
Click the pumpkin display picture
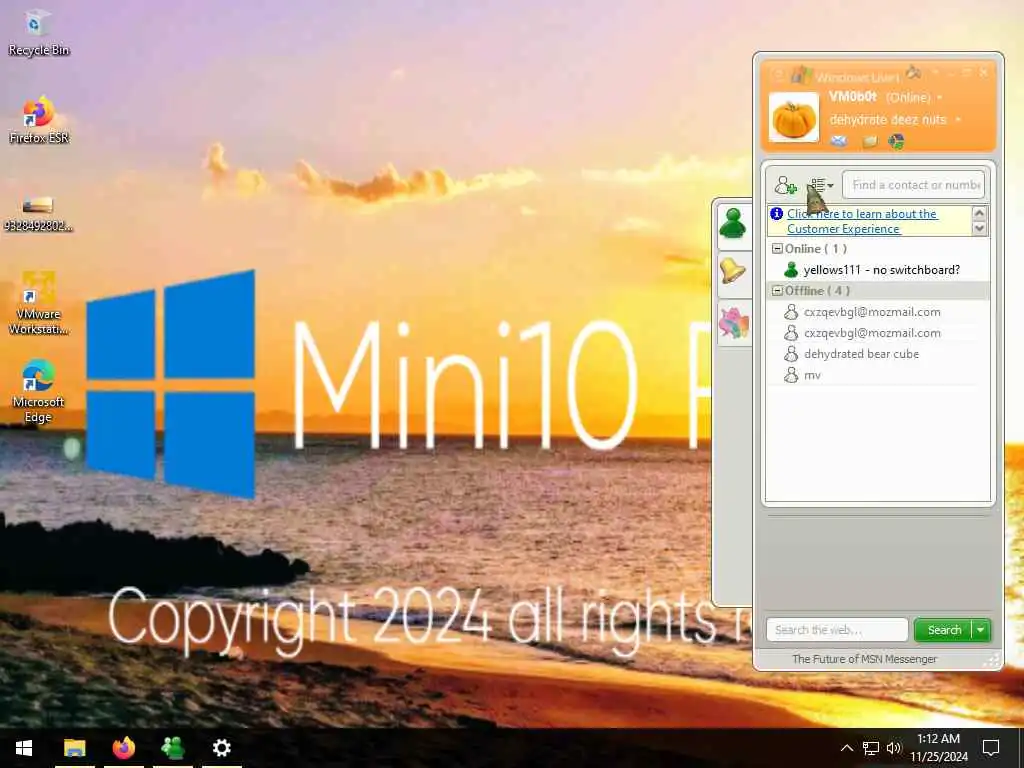click(x=793, y=118)
